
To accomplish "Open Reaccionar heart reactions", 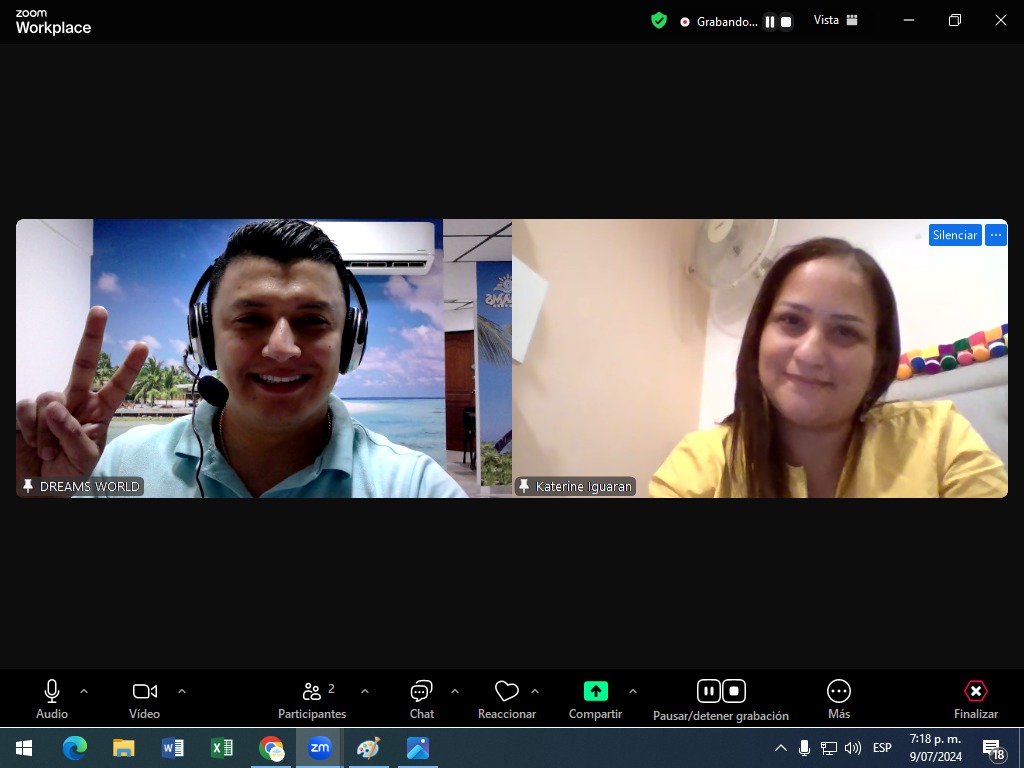I will 507,699.
